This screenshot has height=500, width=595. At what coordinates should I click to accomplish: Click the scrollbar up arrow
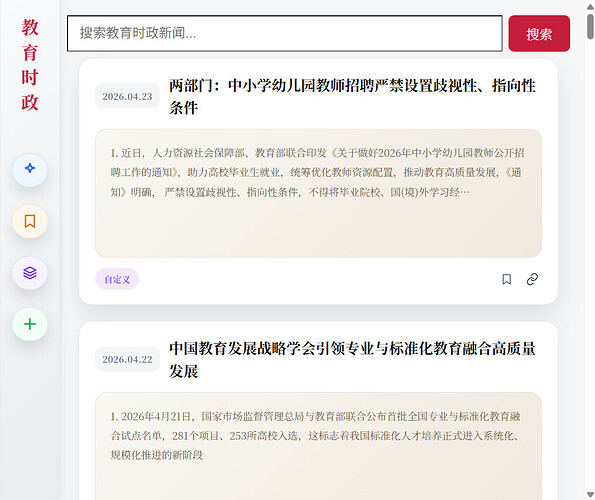click(590, 6)
